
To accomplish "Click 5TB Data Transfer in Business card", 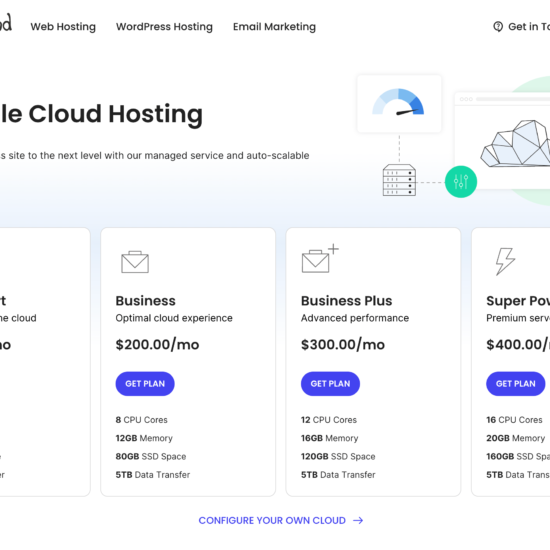I will 153,475.
